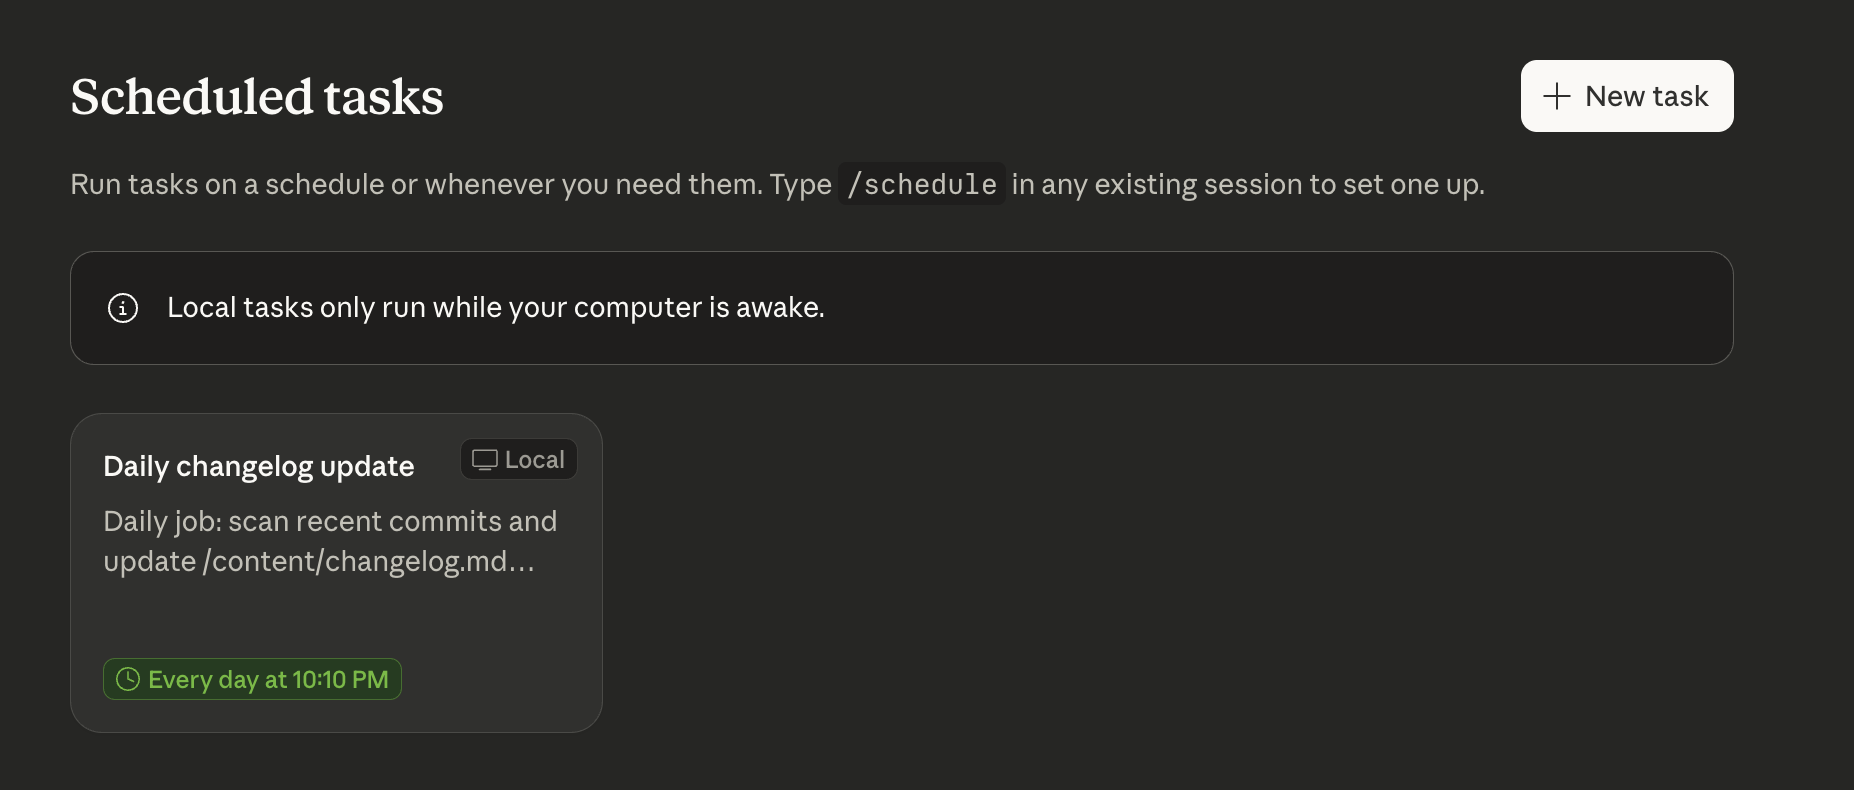
Task: Click the info circle icon in the notice banner
Action: coord(122,308)
